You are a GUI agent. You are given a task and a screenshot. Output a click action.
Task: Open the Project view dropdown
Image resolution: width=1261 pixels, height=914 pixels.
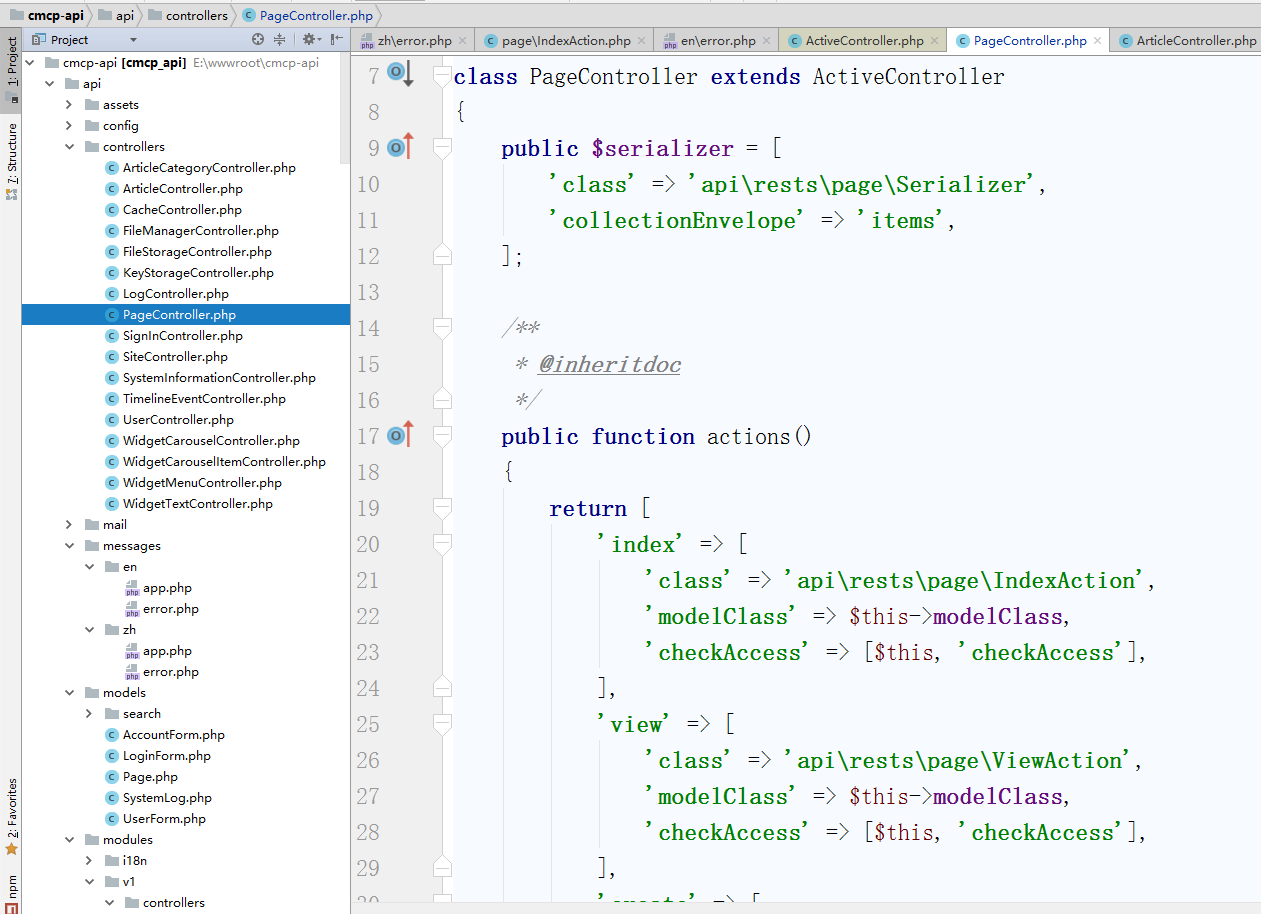pos(133,40)
